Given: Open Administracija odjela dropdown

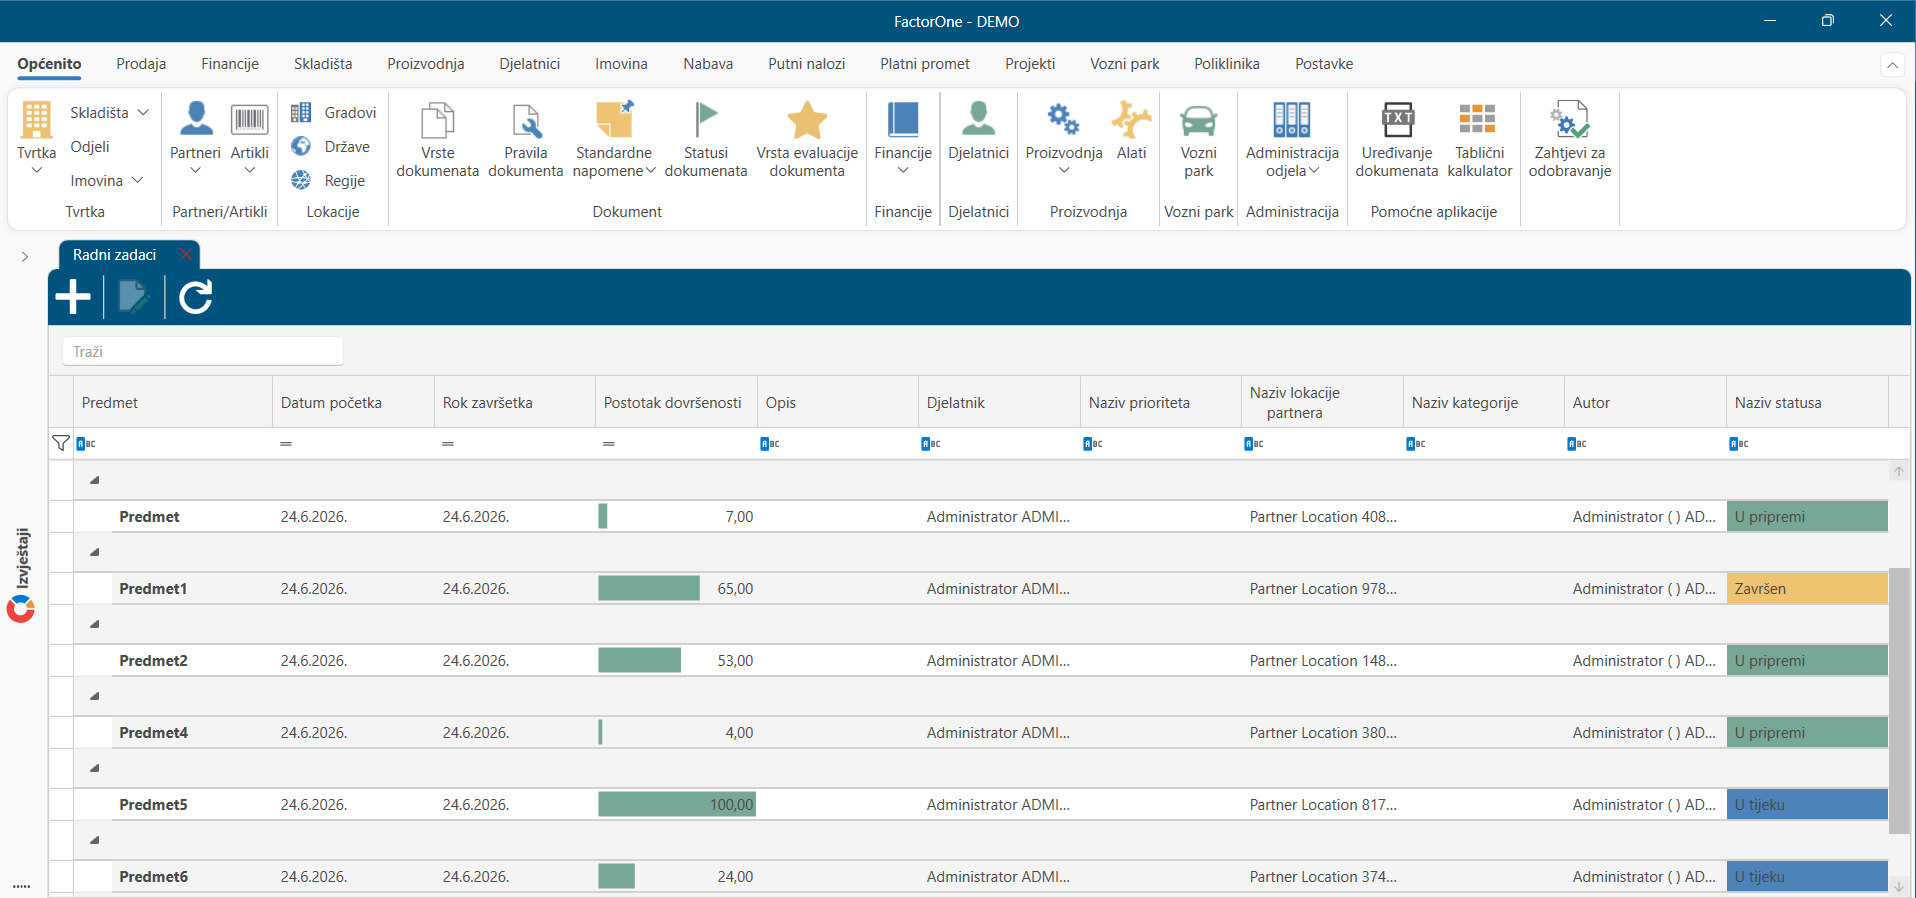Looking at the screenshot, I should coord(1292,140).
